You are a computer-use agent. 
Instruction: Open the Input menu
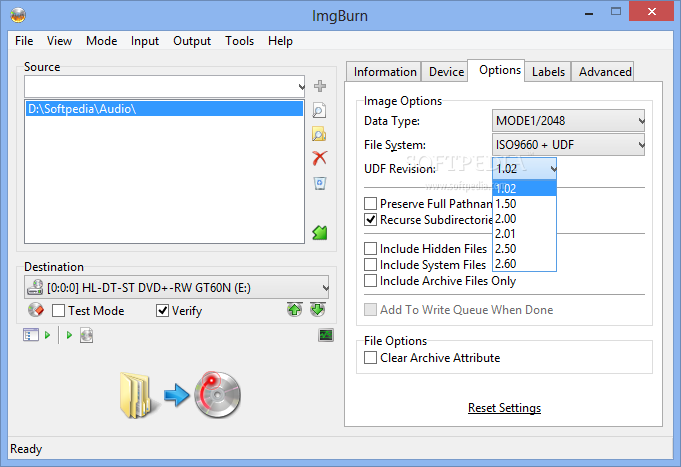145,41
